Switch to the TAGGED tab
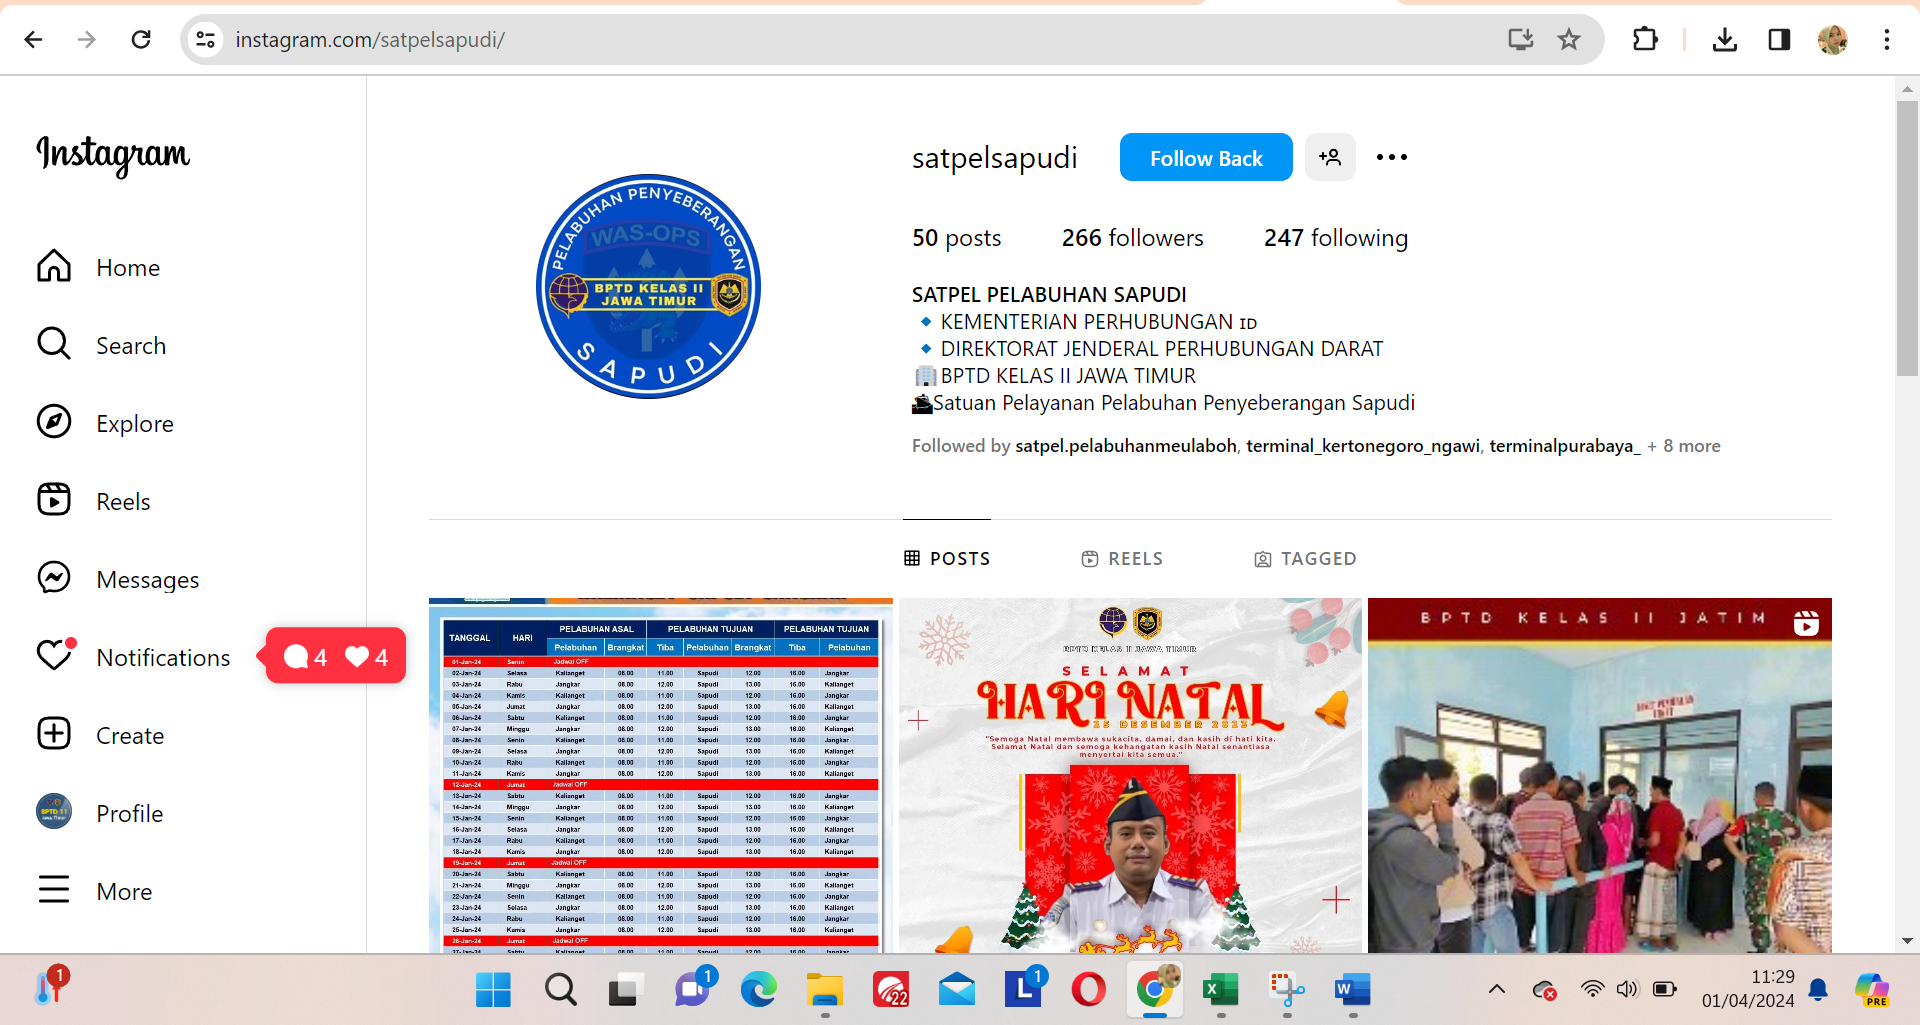Screen dimensions: 1920x1025 click(1305, 558)
